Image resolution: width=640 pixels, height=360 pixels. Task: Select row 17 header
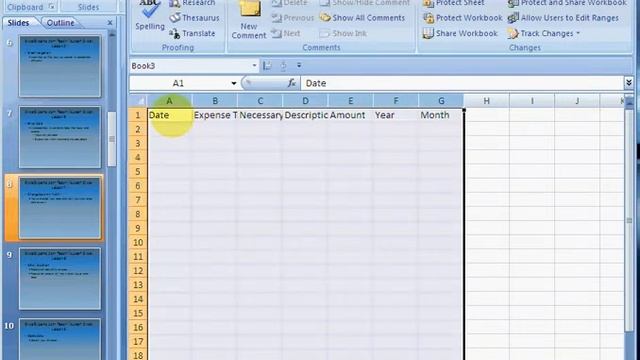click(x=138, y=342)
